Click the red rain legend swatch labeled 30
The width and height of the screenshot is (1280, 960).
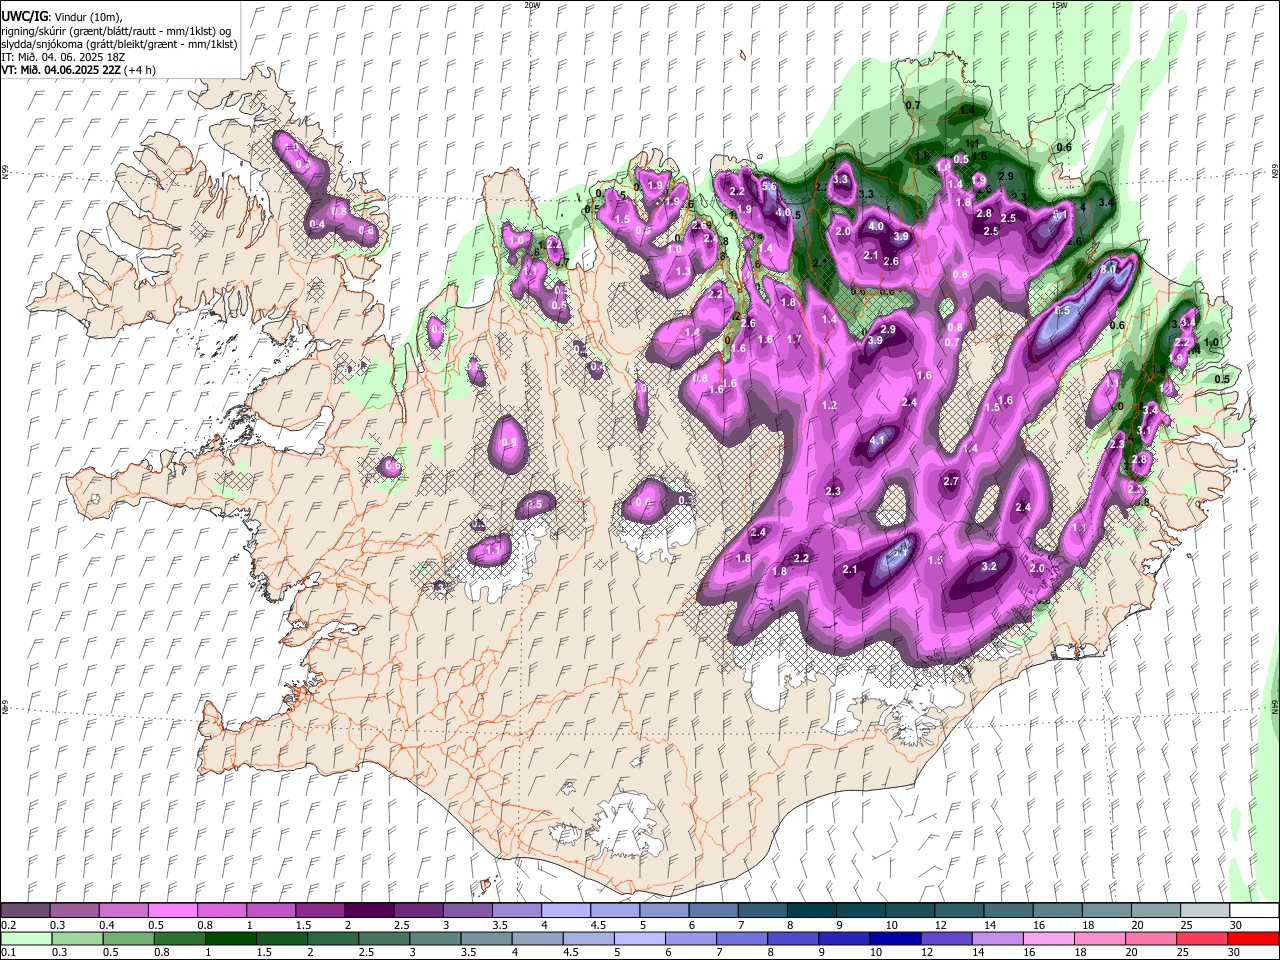coord(1254,938)
